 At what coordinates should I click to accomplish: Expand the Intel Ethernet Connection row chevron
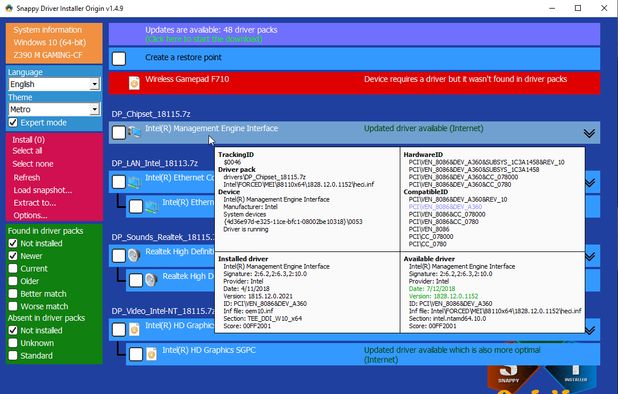(590, 183)
